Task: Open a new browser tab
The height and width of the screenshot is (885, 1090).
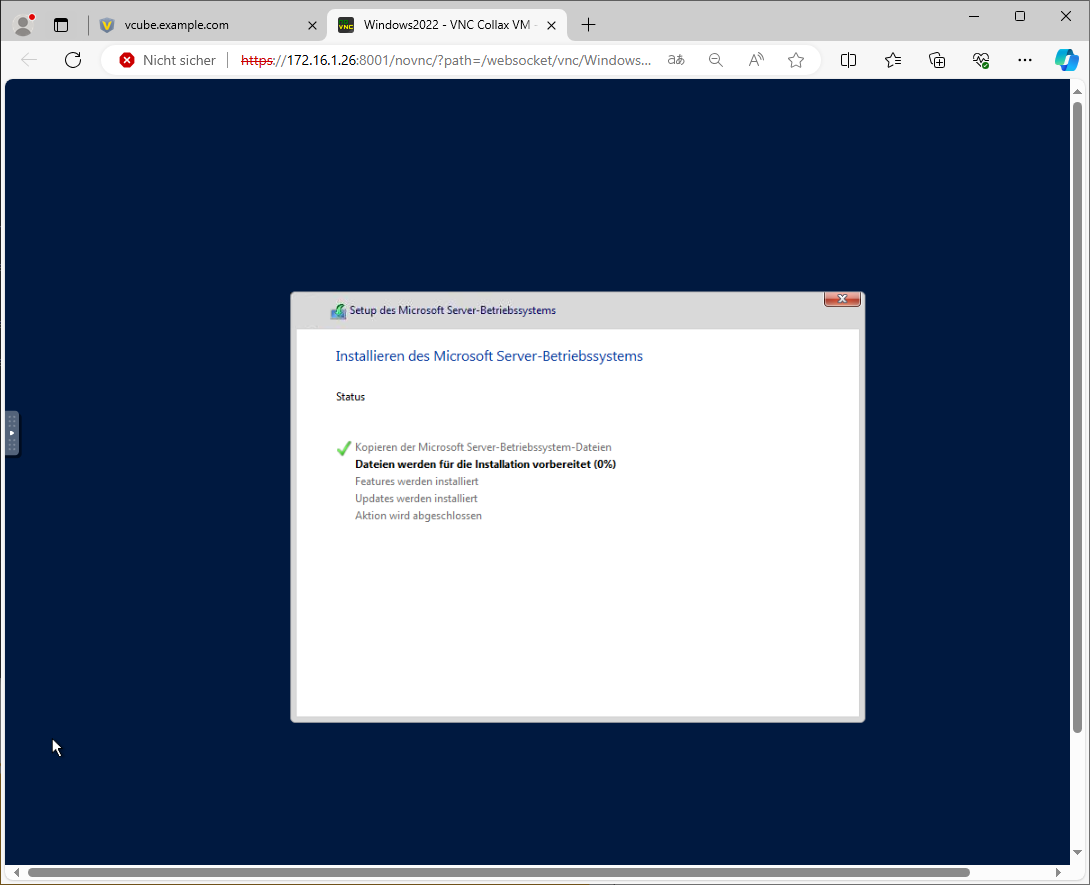Action: tap(588, 25)
